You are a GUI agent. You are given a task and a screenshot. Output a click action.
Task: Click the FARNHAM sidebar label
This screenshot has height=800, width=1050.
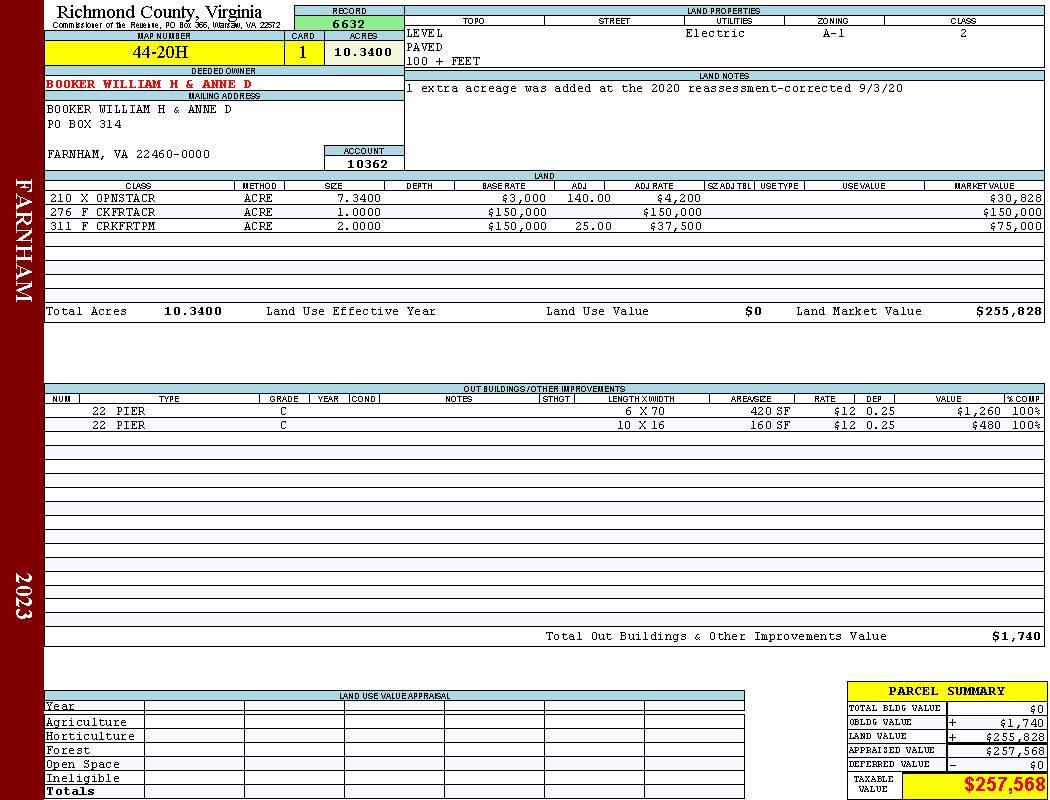pyautogui.click(x=23, y=240)
